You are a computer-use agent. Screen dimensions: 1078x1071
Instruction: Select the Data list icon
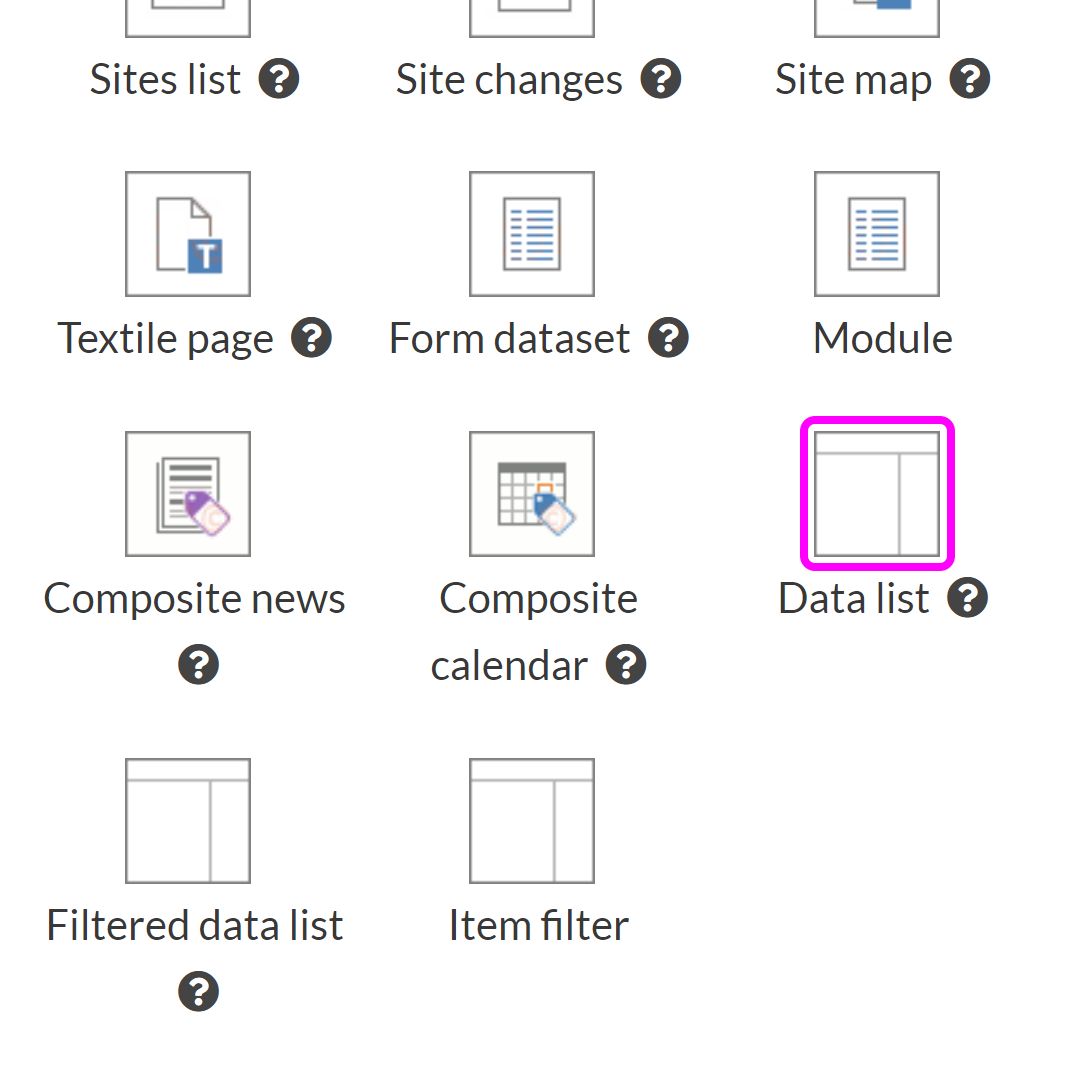coord(877,494)
